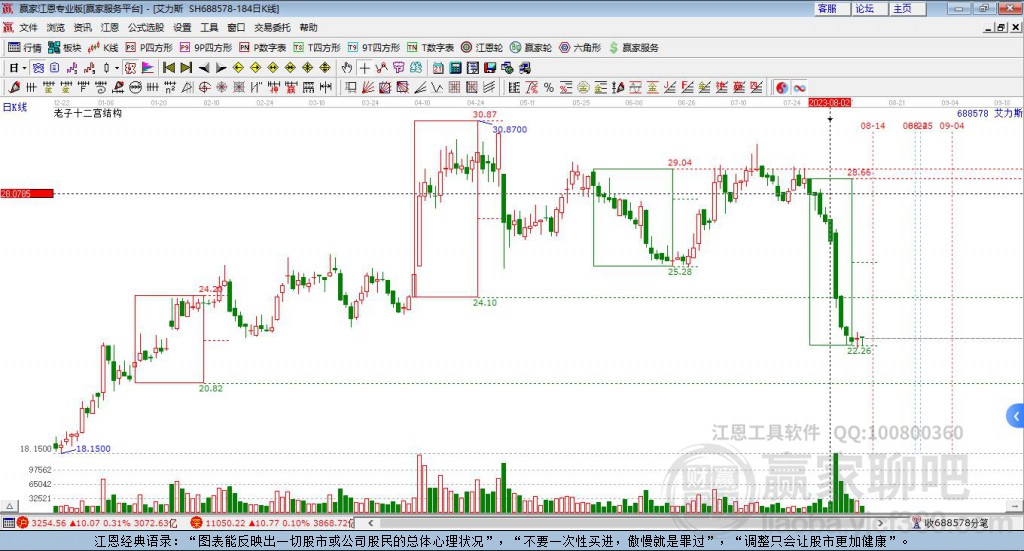Toggle the colored flag chart icon

(x=148, y=68)
